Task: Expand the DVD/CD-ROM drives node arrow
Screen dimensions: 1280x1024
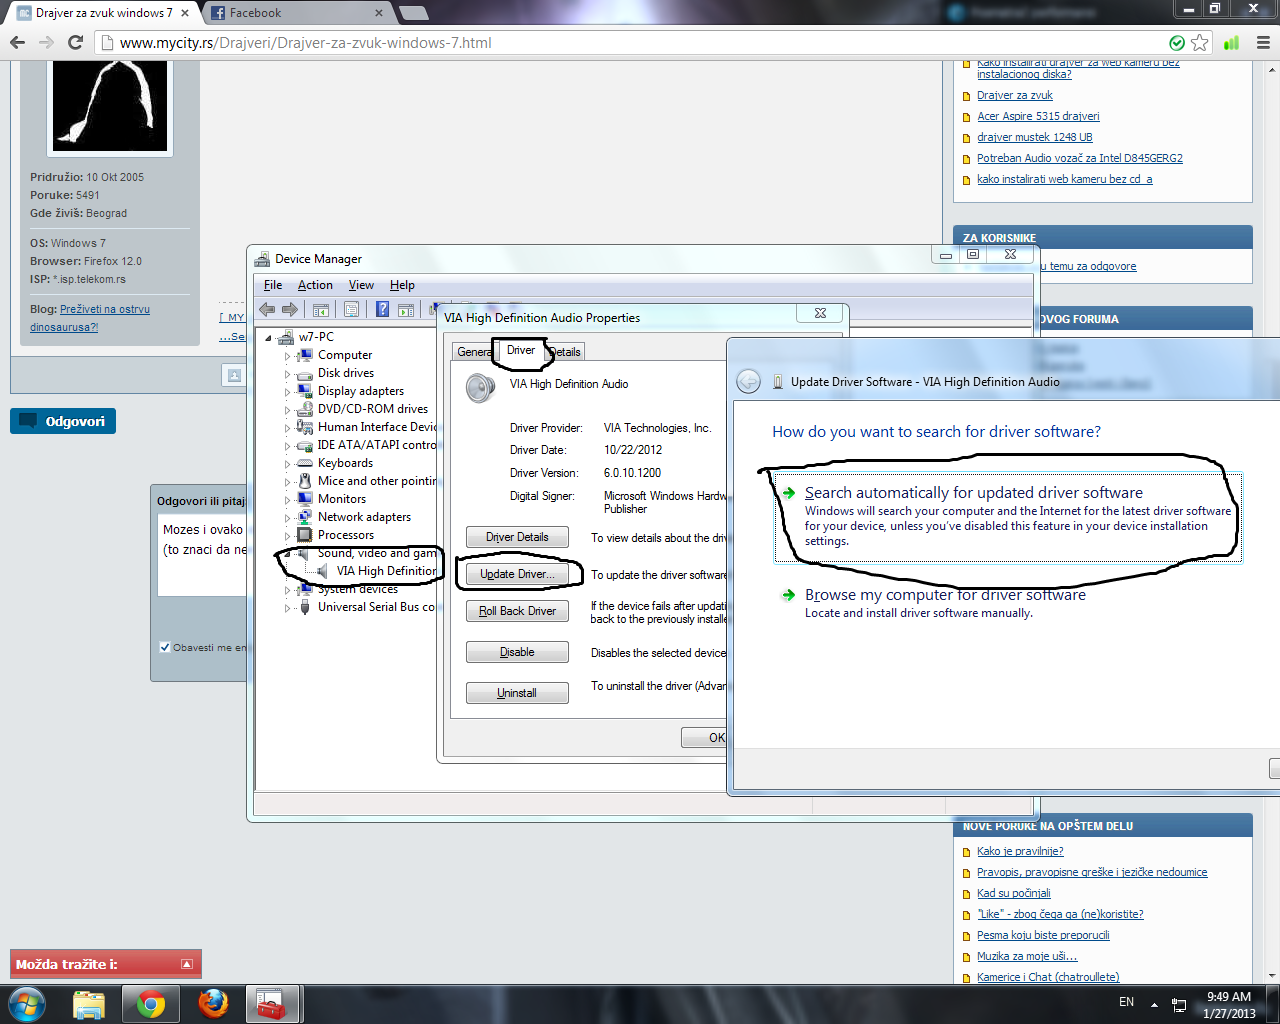Action: tap(287, 410)
